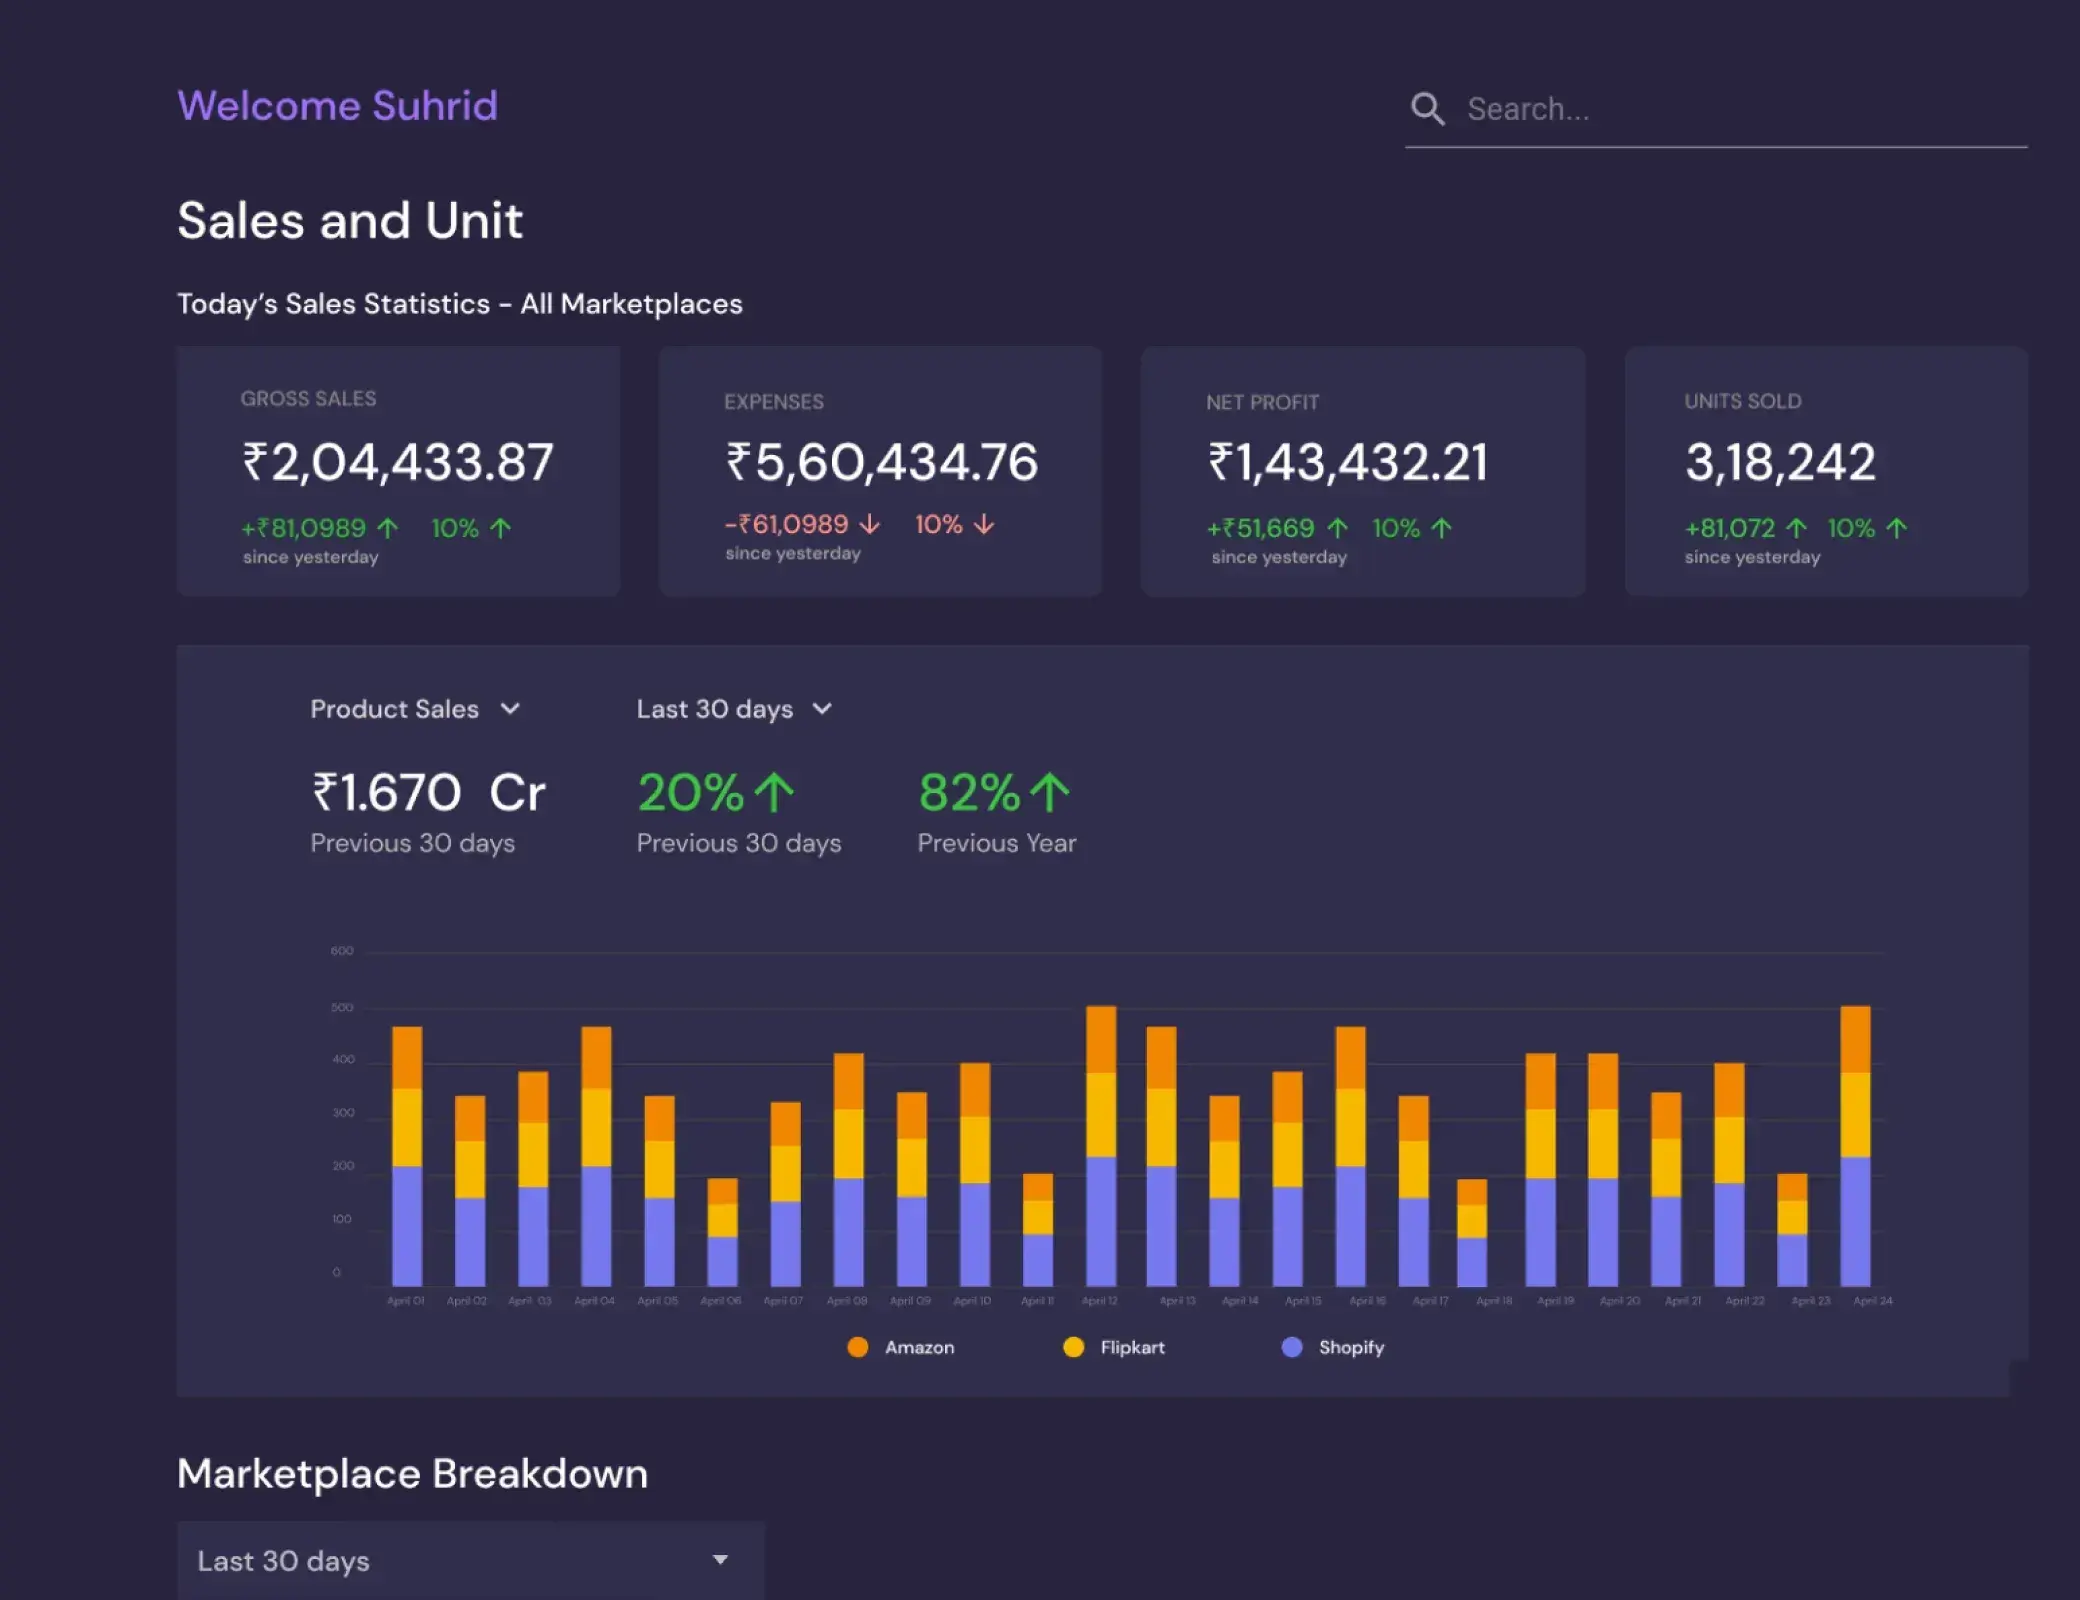Click the NET PROFIT card label
Image resolution: width=2080 pixels, height=1600 pixels.
coord(1262,402)
